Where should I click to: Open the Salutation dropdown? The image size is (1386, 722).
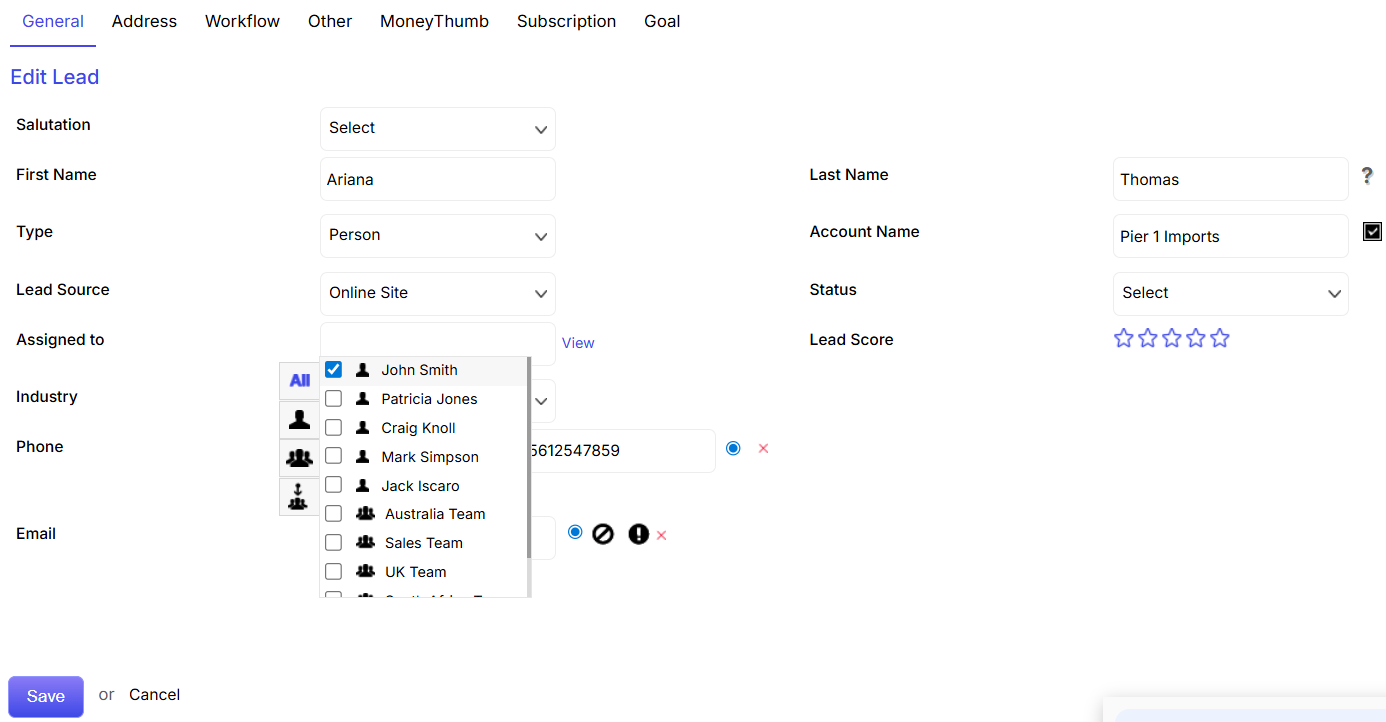[438, 129]
